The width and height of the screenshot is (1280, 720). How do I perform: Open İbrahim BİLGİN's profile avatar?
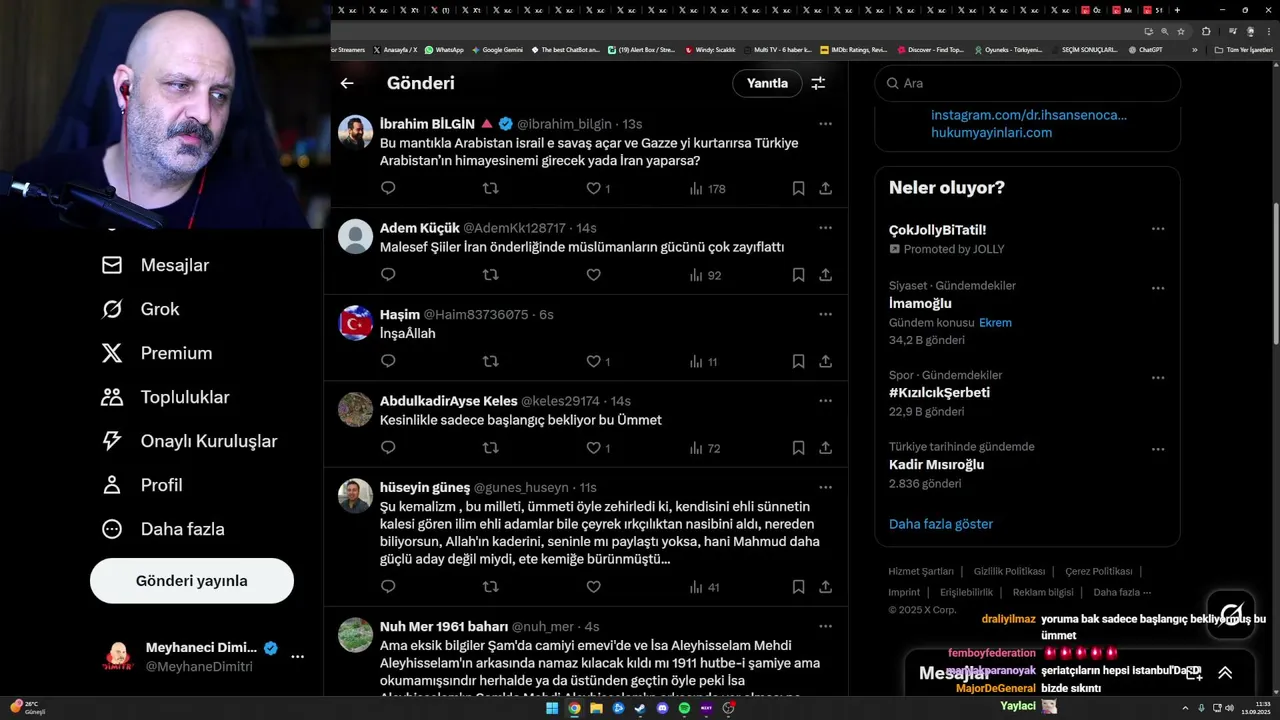(x=355, y=132)
